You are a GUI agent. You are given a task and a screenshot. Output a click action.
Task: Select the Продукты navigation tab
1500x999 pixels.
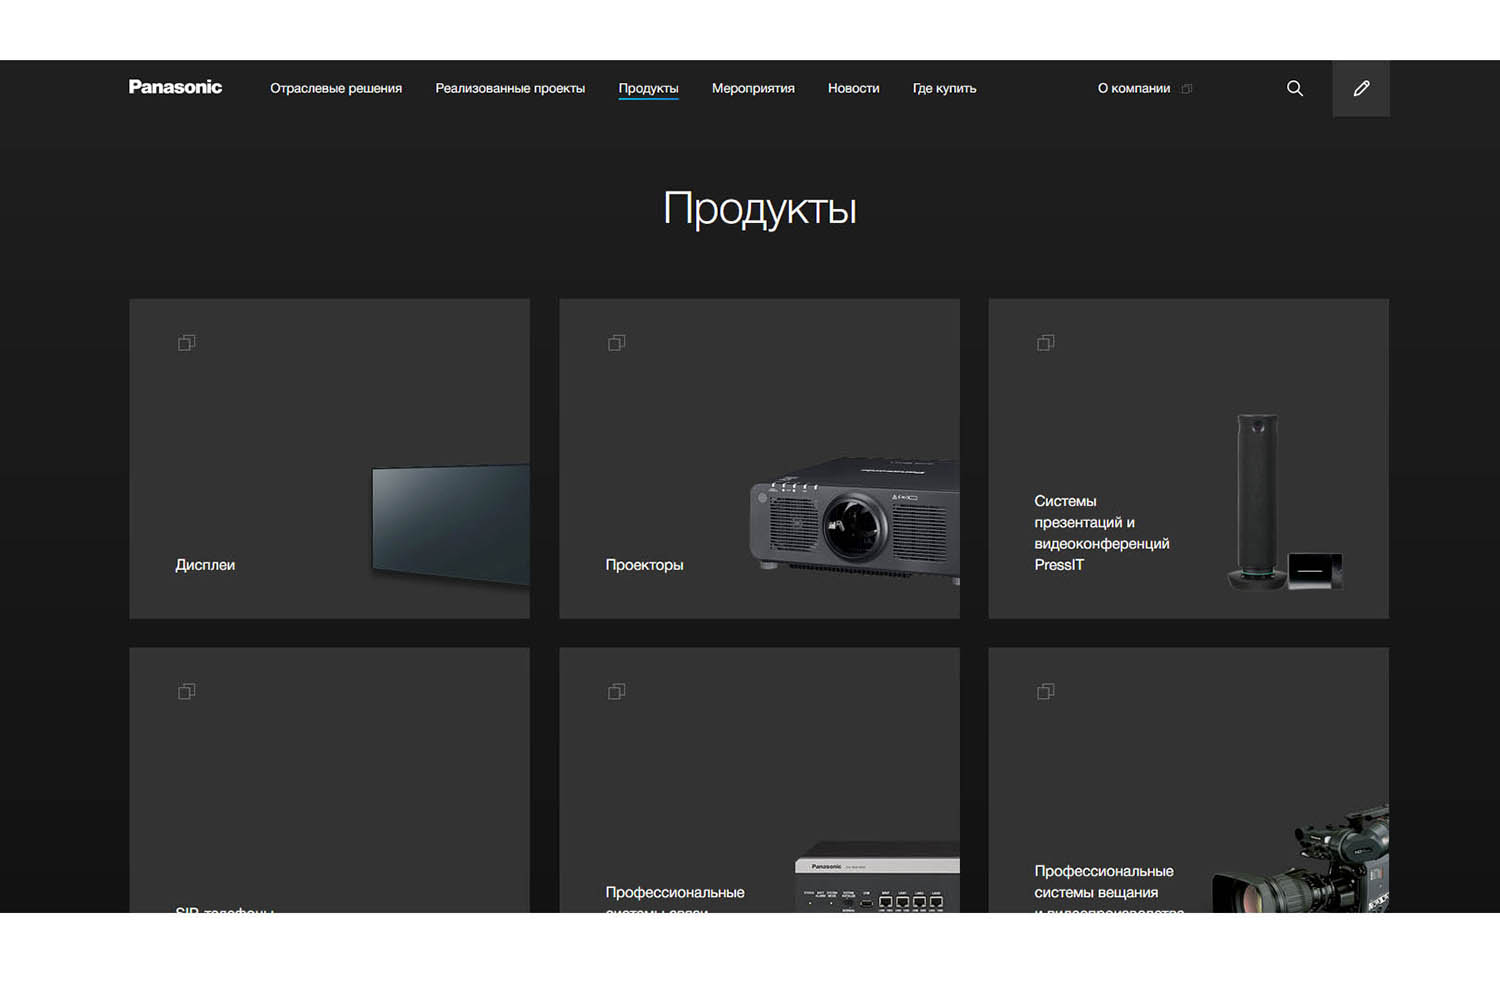point(648,88)
